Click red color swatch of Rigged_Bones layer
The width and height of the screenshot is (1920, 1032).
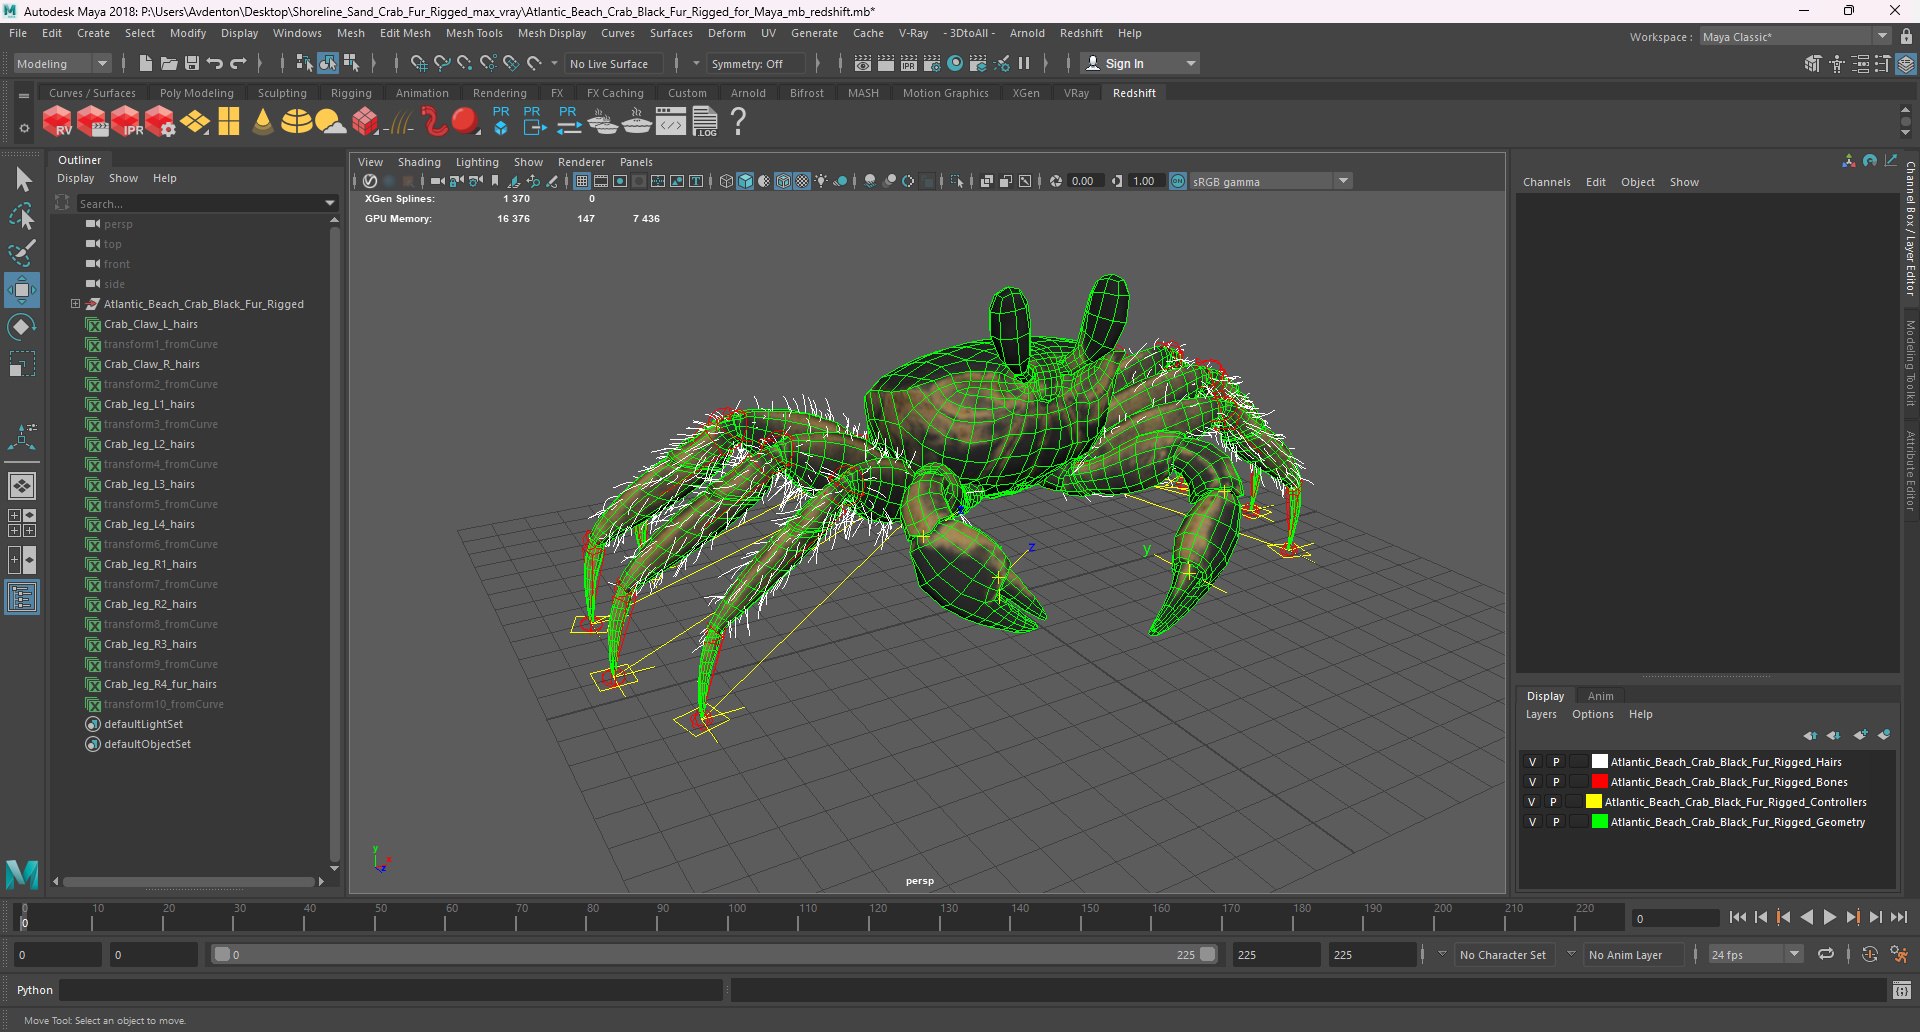point(1599,782)
